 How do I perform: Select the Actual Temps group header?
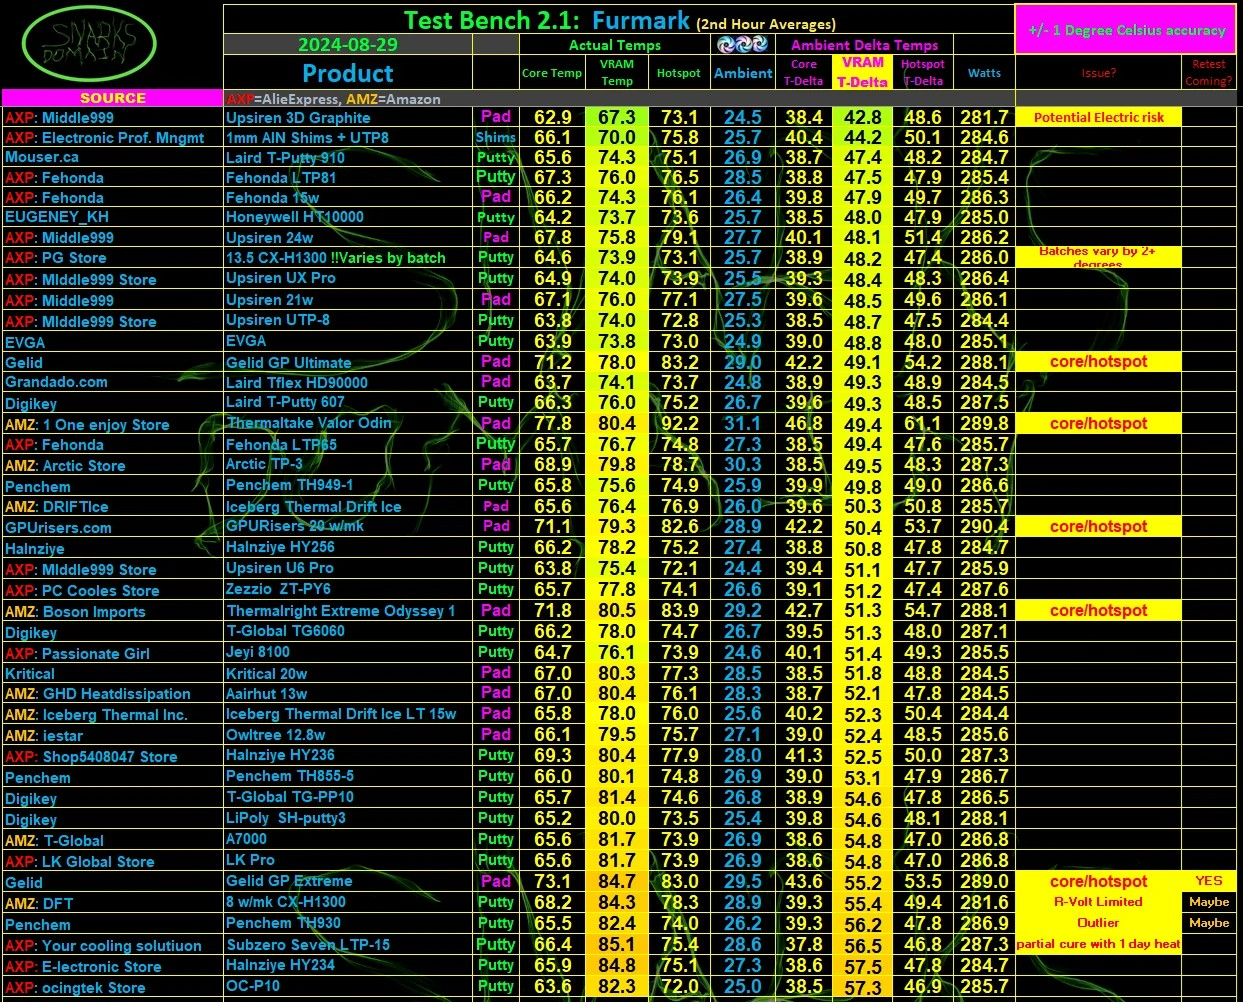[x=615, y=44]
